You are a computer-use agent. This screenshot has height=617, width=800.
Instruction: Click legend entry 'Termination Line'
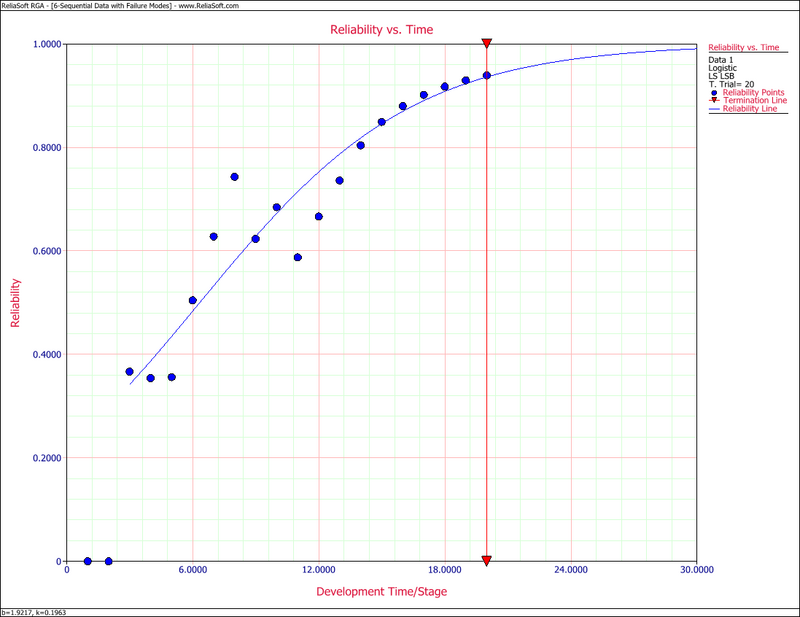coord(755,101)
